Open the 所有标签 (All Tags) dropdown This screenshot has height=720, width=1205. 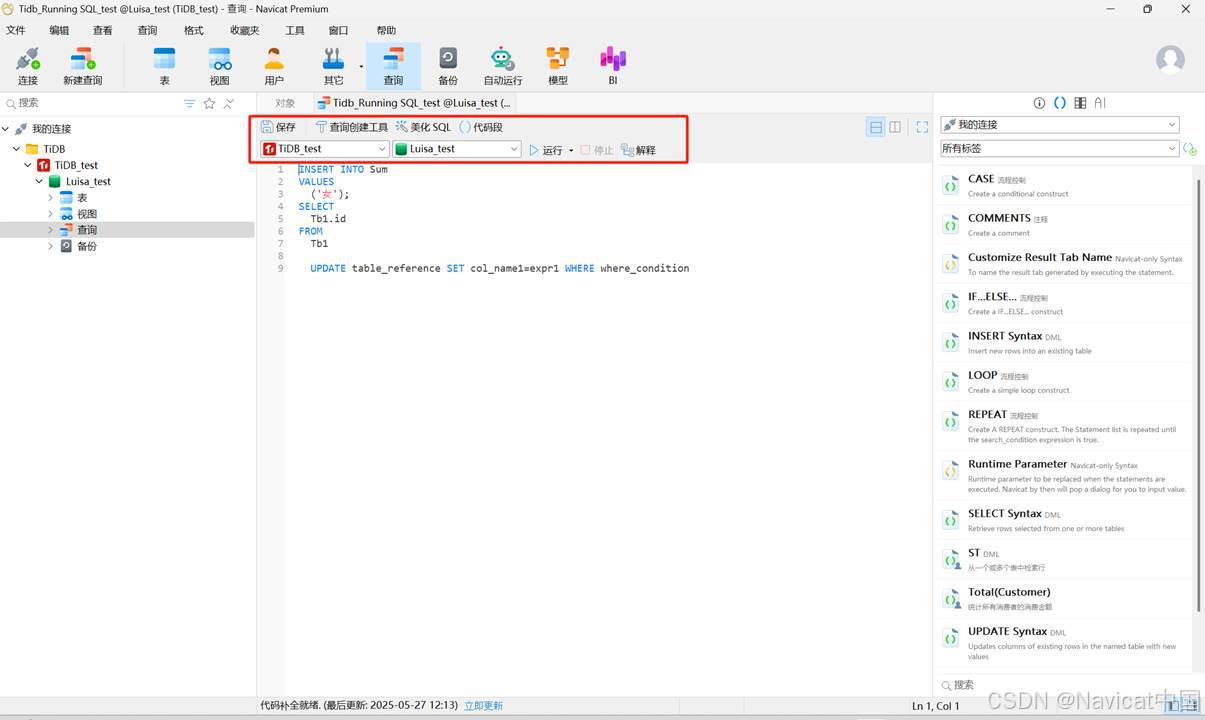[1059, 148]
